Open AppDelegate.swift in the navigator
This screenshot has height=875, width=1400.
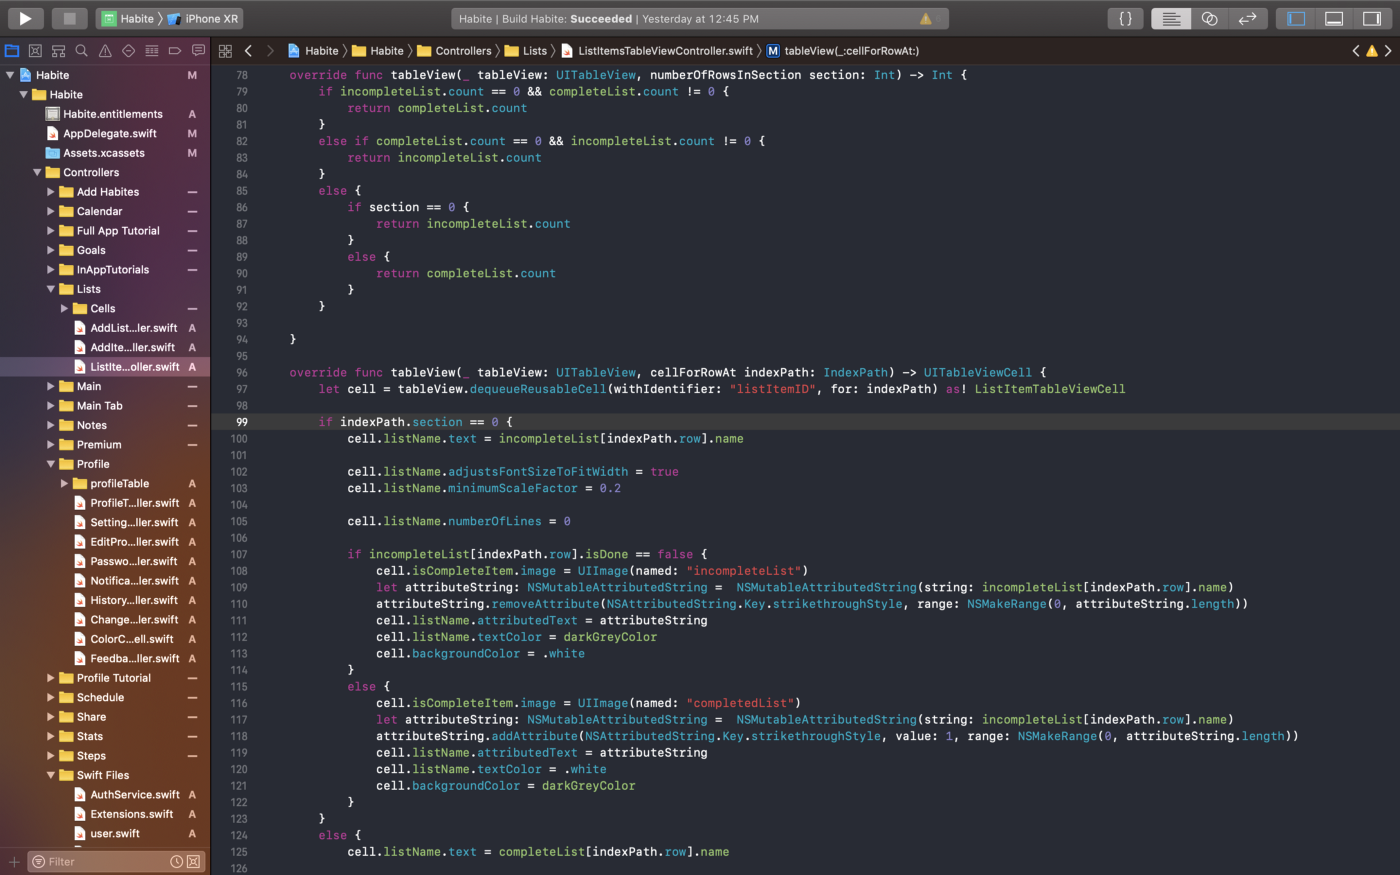point(110,133)
